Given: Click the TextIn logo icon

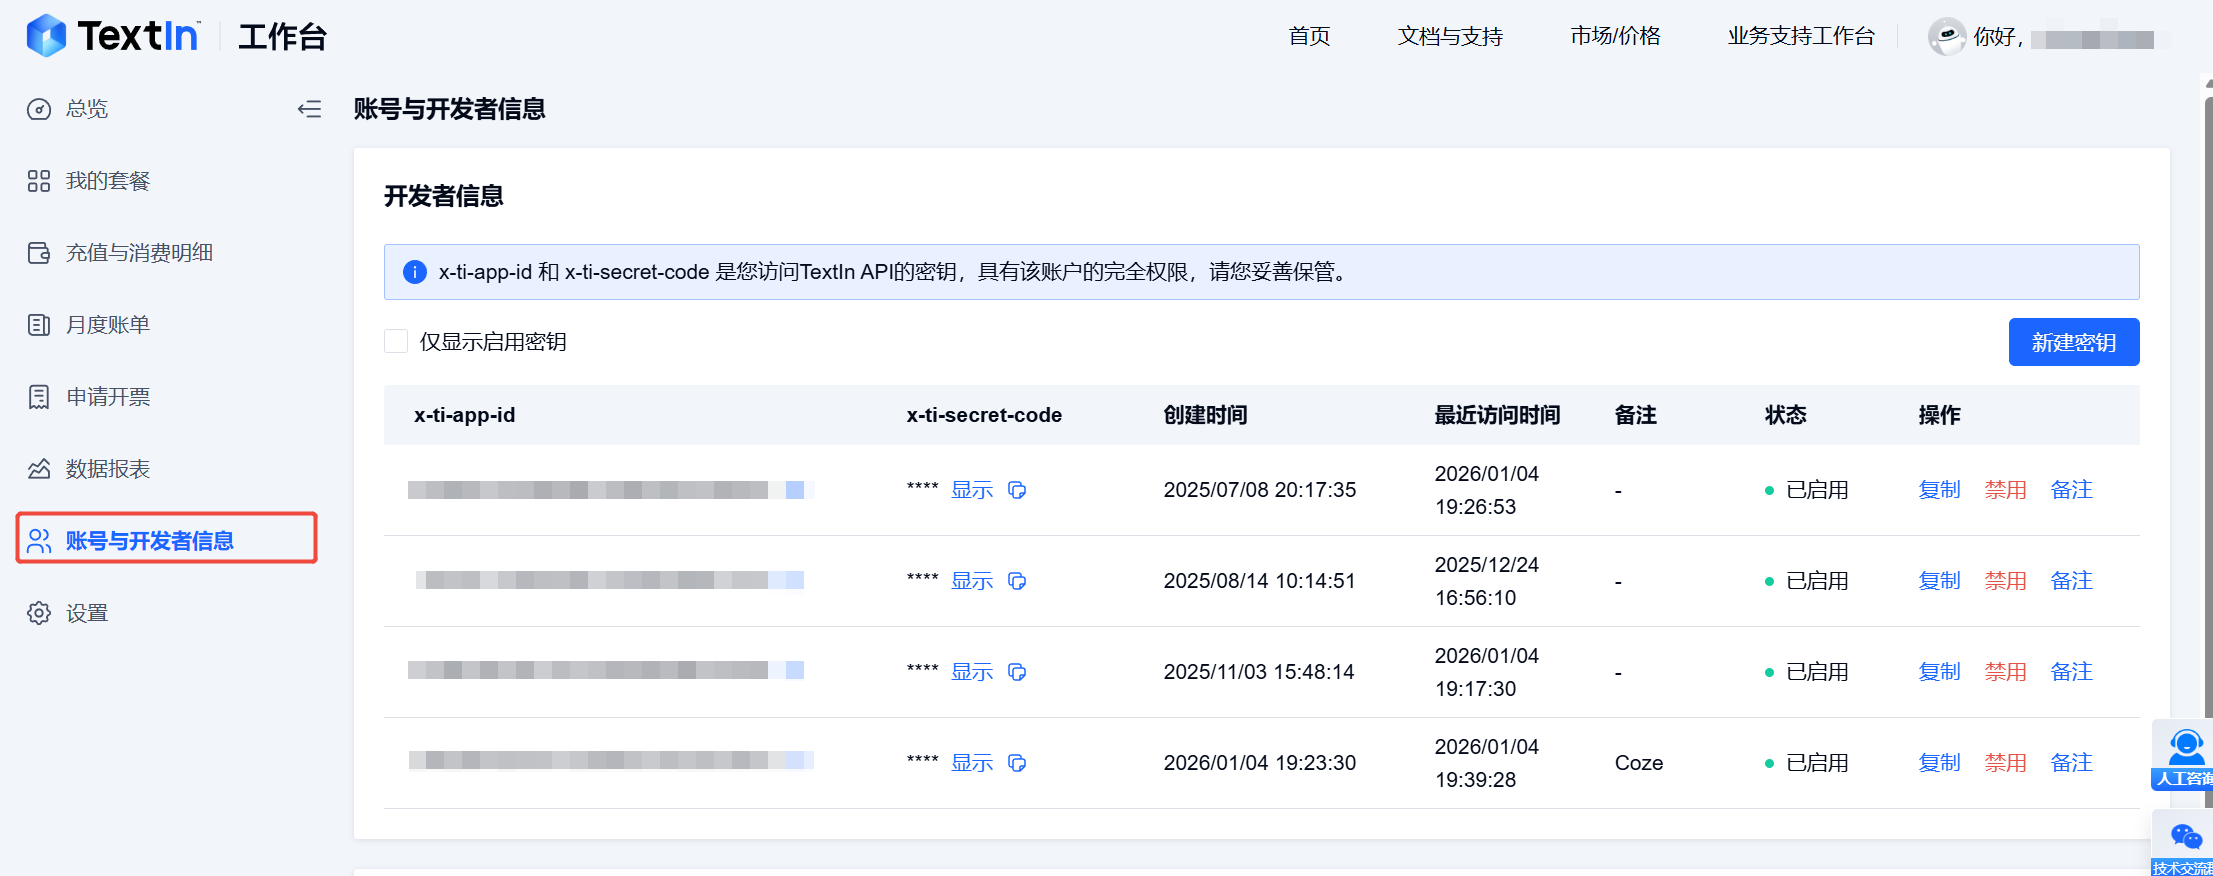Looking at the screenshot, I should coord(46,36).
